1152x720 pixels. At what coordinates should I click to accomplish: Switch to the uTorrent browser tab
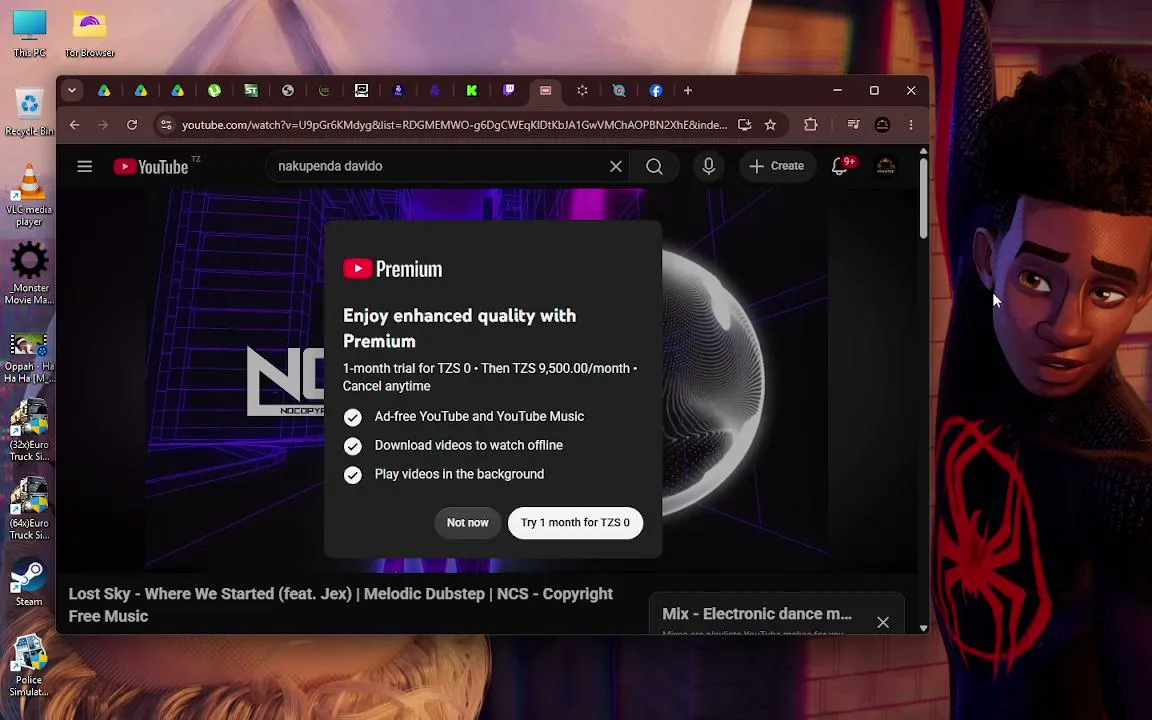coord(215,90)
